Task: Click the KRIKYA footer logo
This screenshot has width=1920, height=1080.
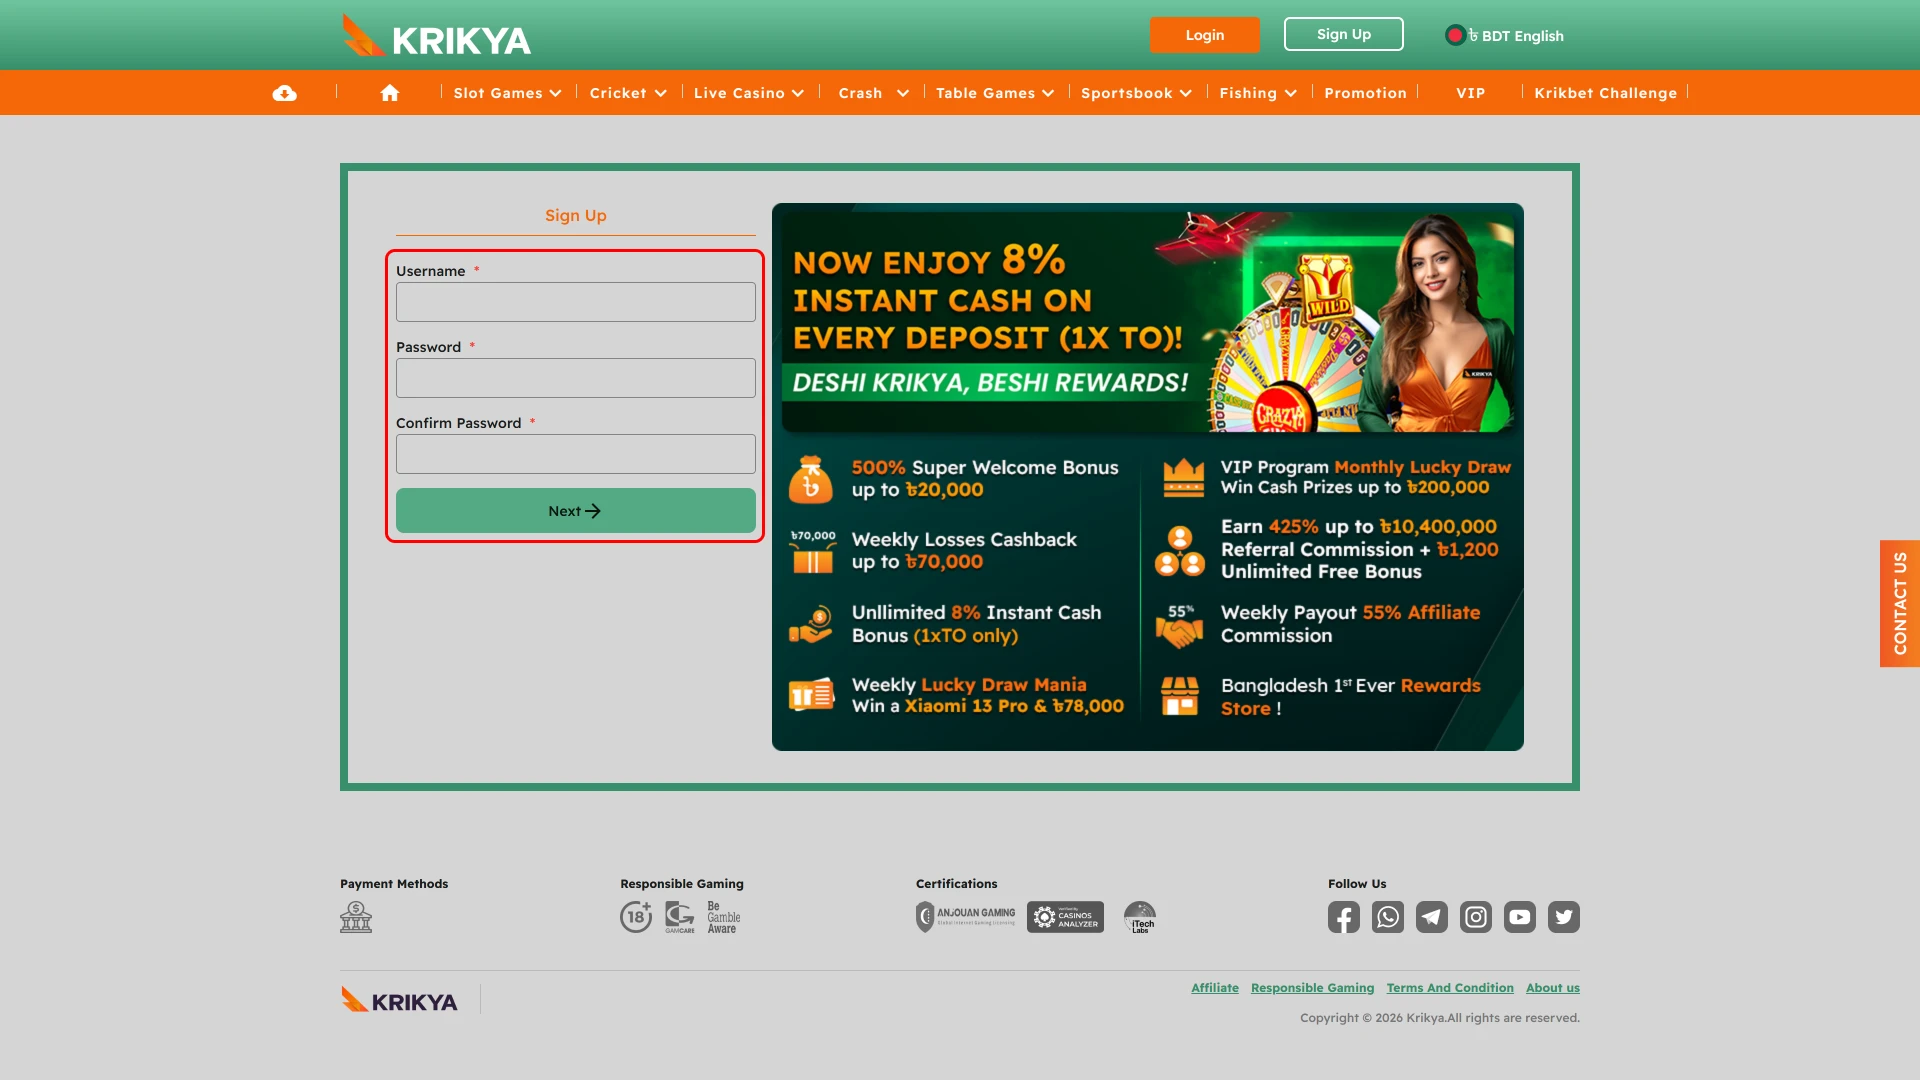Action: (399, 1000)
